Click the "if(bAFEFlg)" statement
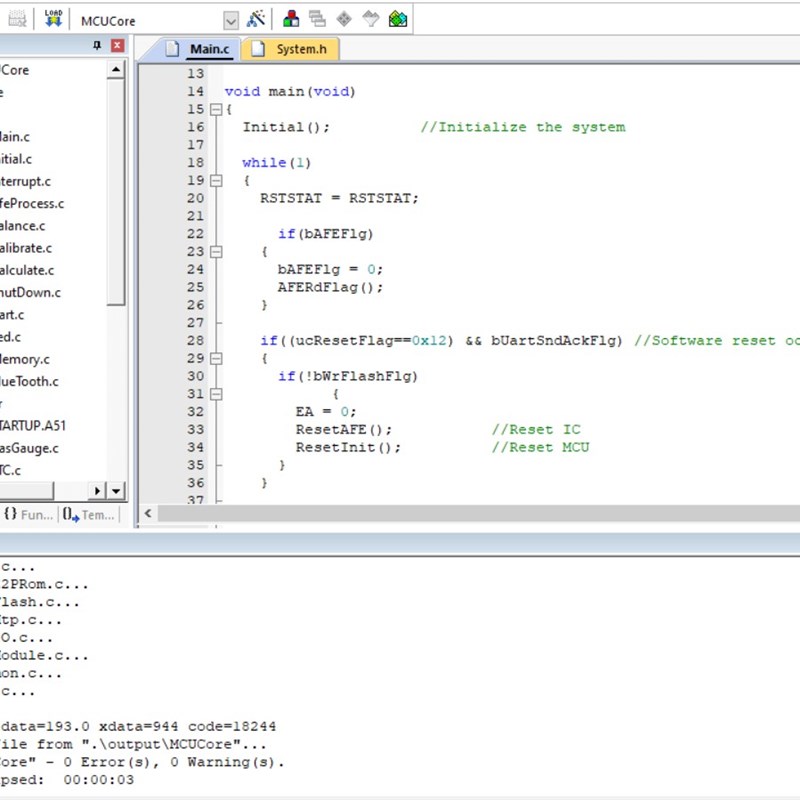The width and height of the screenshot is (800, 800). [326, 234]
